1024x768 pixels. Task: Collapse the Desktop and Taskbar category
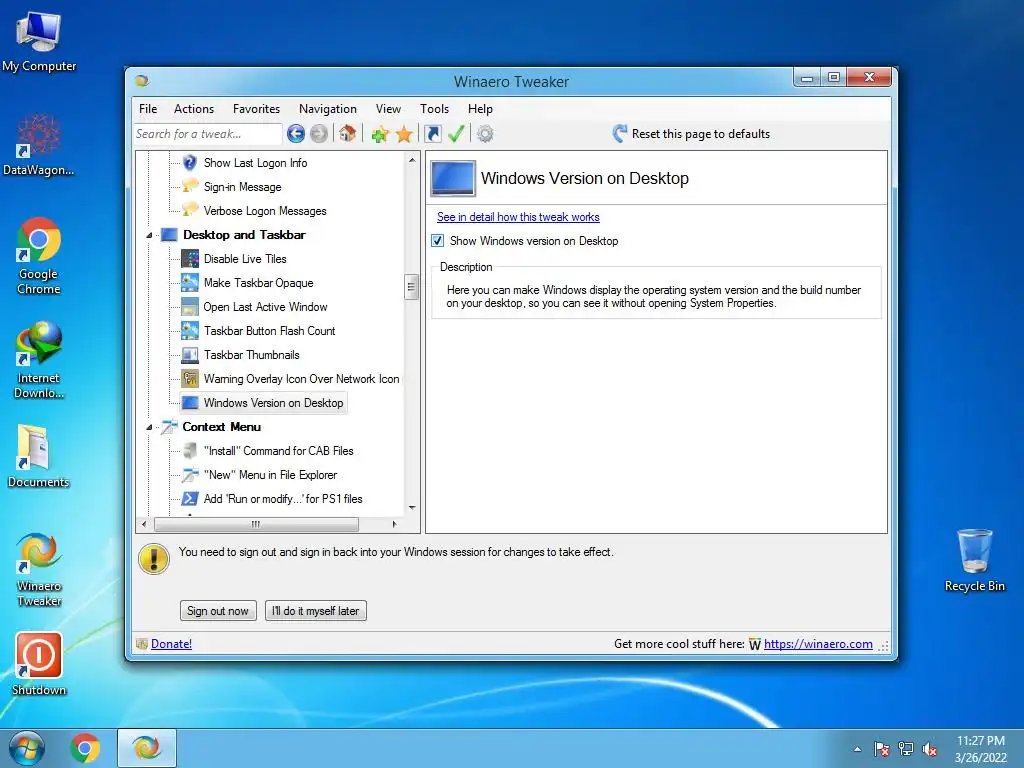click(x=149, y=235)
